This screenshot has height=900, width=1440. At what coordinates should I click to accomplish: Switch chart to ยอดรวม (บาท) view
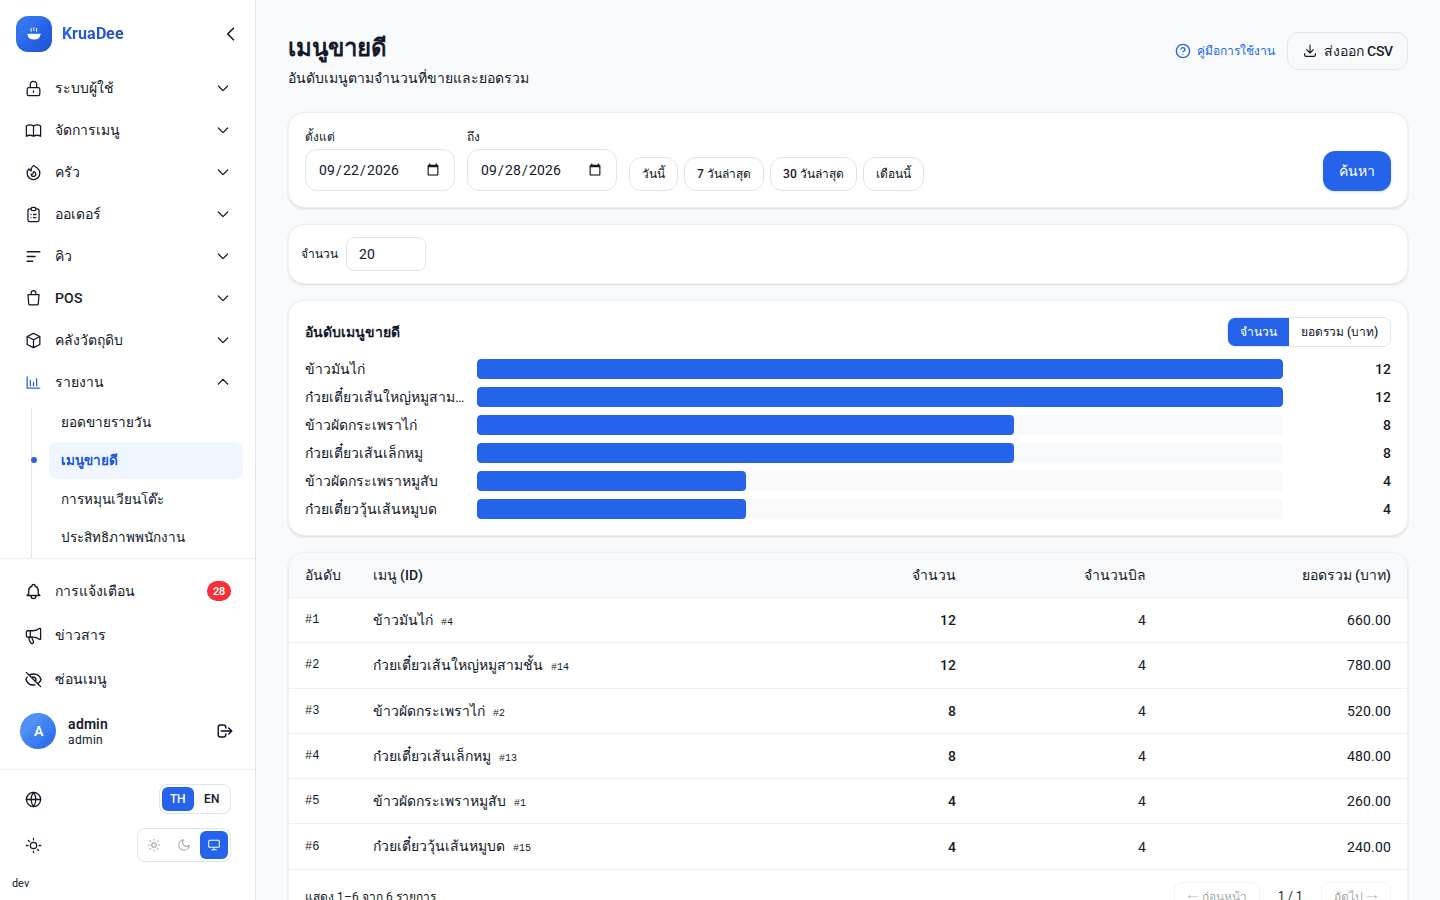[x=1339, y=332]
